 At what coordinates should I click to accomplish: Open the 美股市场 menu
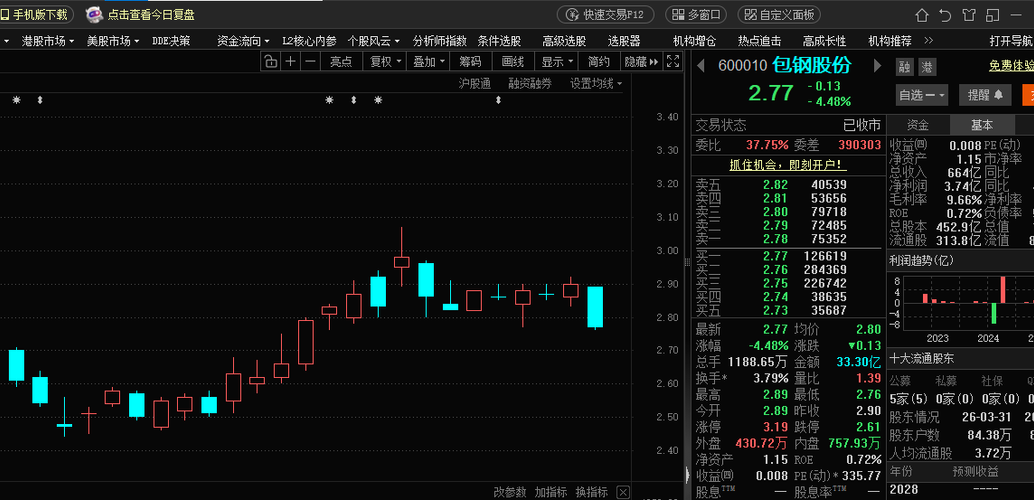113,41
